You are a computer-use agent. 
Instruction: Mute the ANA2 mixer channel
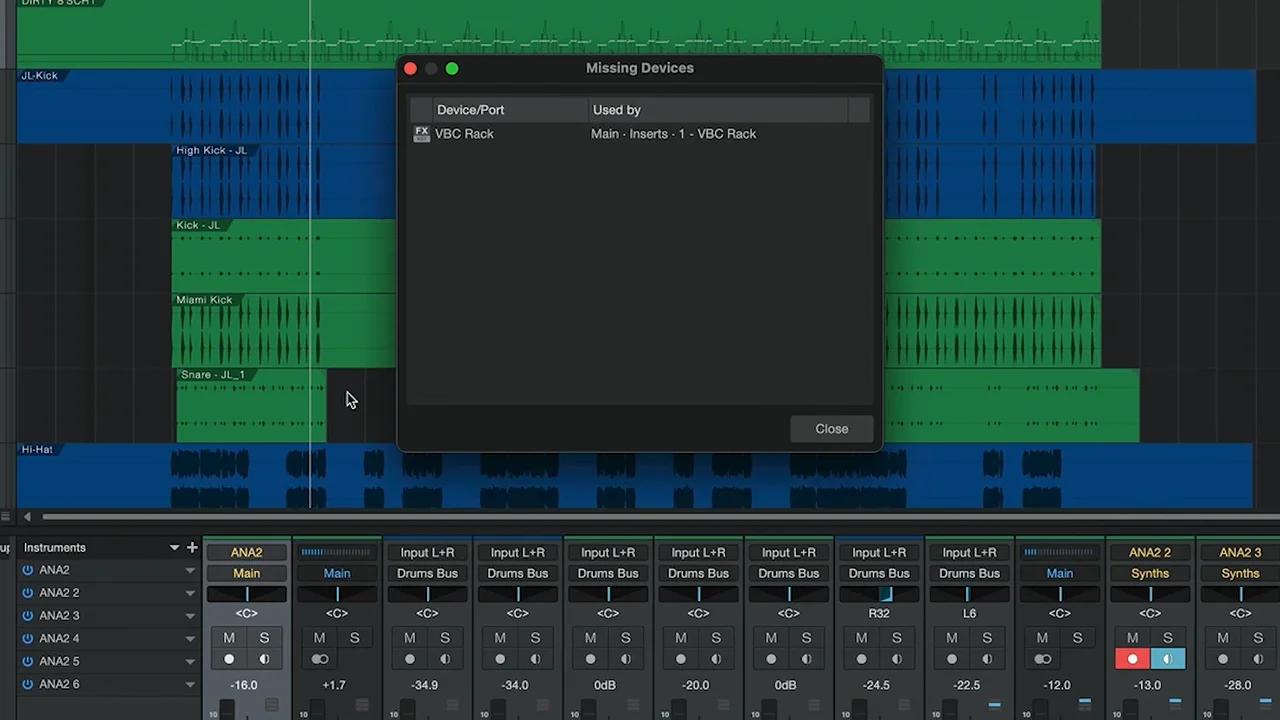coord(229,638)
